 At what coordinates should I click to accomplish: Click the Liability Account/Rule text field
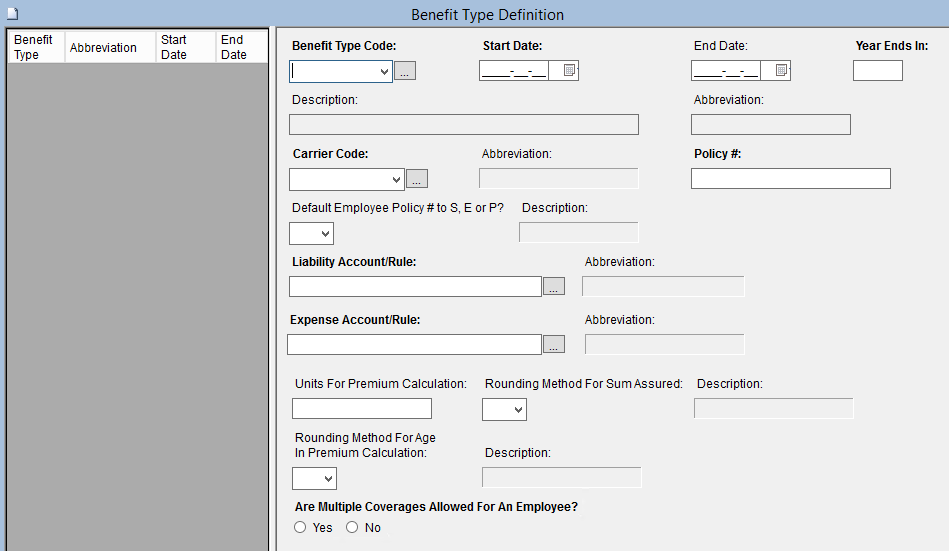pos(414,287)
